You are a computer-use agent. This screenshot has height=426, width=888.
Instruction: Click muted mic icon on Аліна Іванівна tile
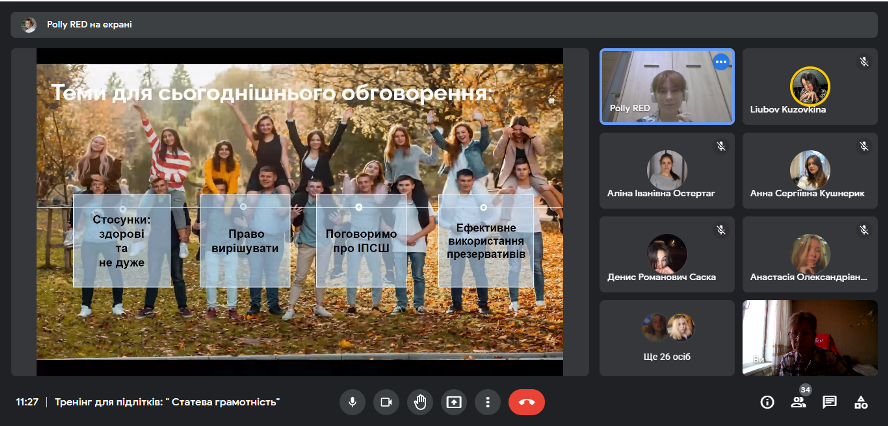[720, 146]
